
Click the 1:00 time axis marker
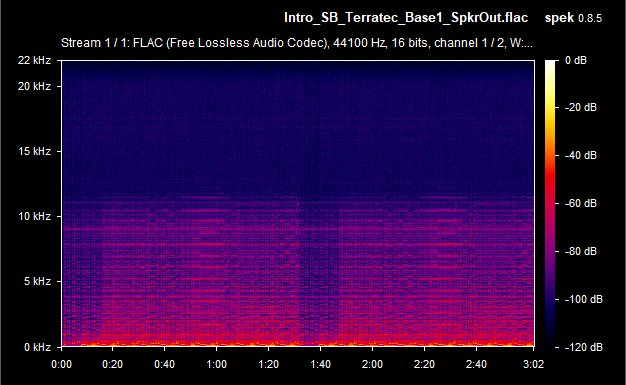click(216, 364)
